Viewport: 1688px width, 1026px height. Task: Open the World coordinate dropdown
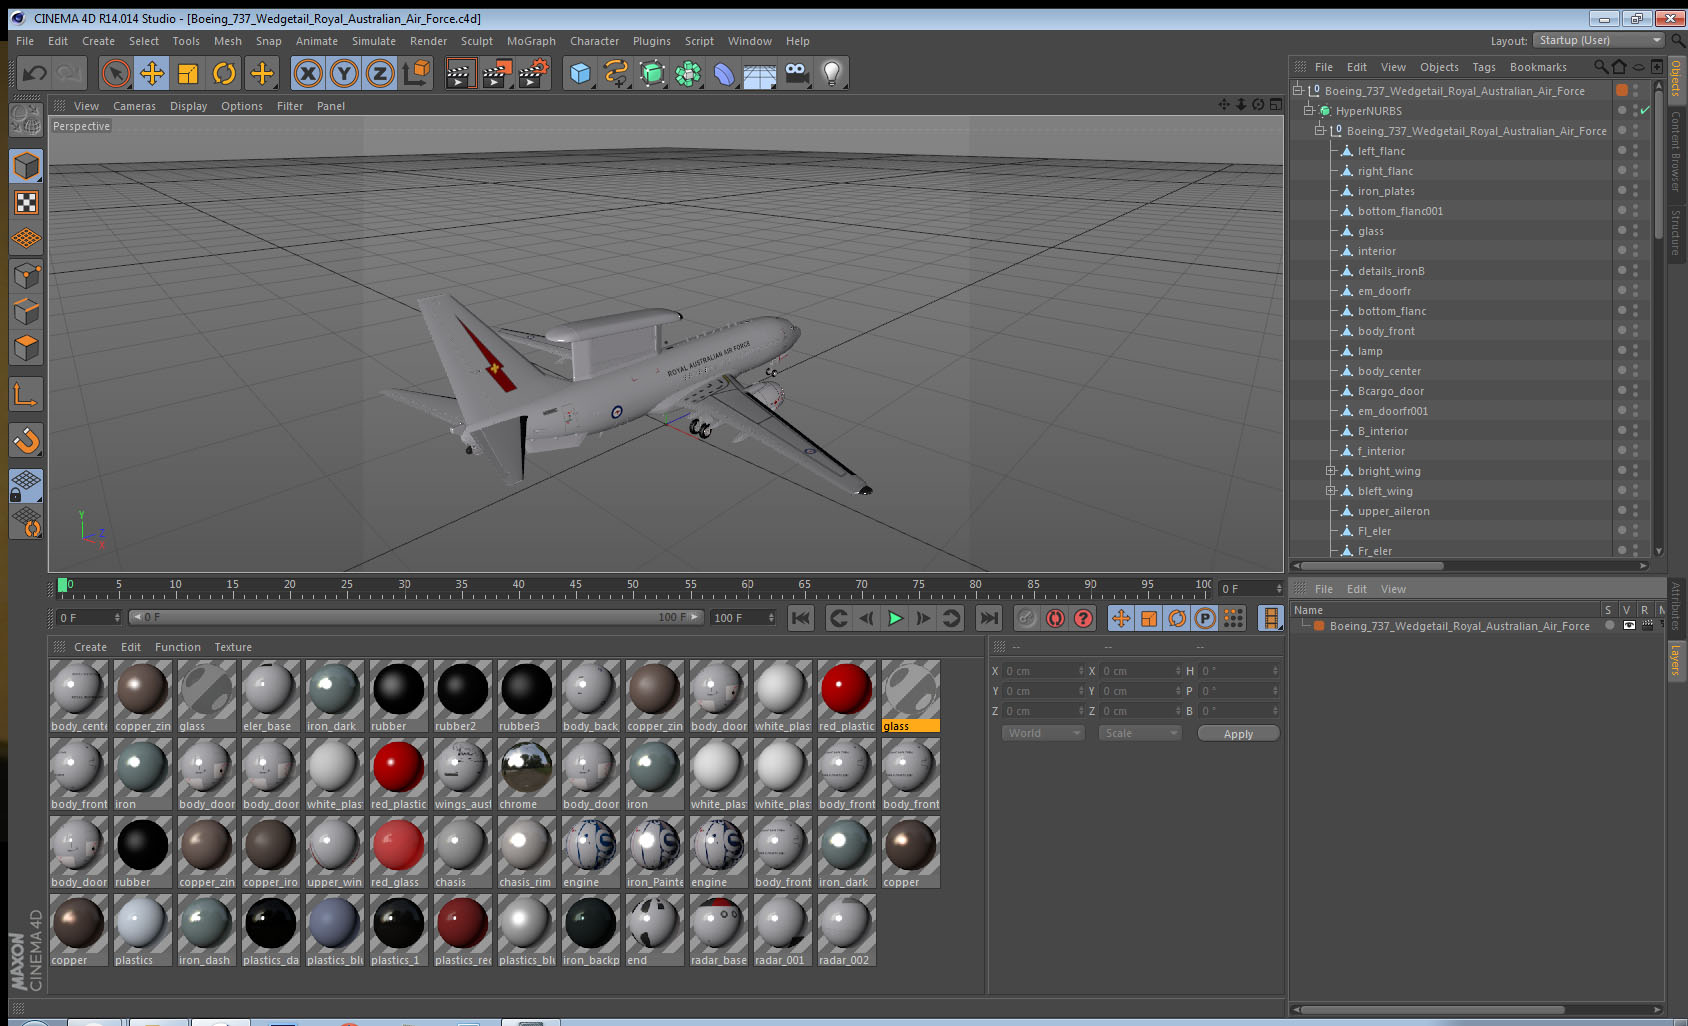(x=1043, y=733)
